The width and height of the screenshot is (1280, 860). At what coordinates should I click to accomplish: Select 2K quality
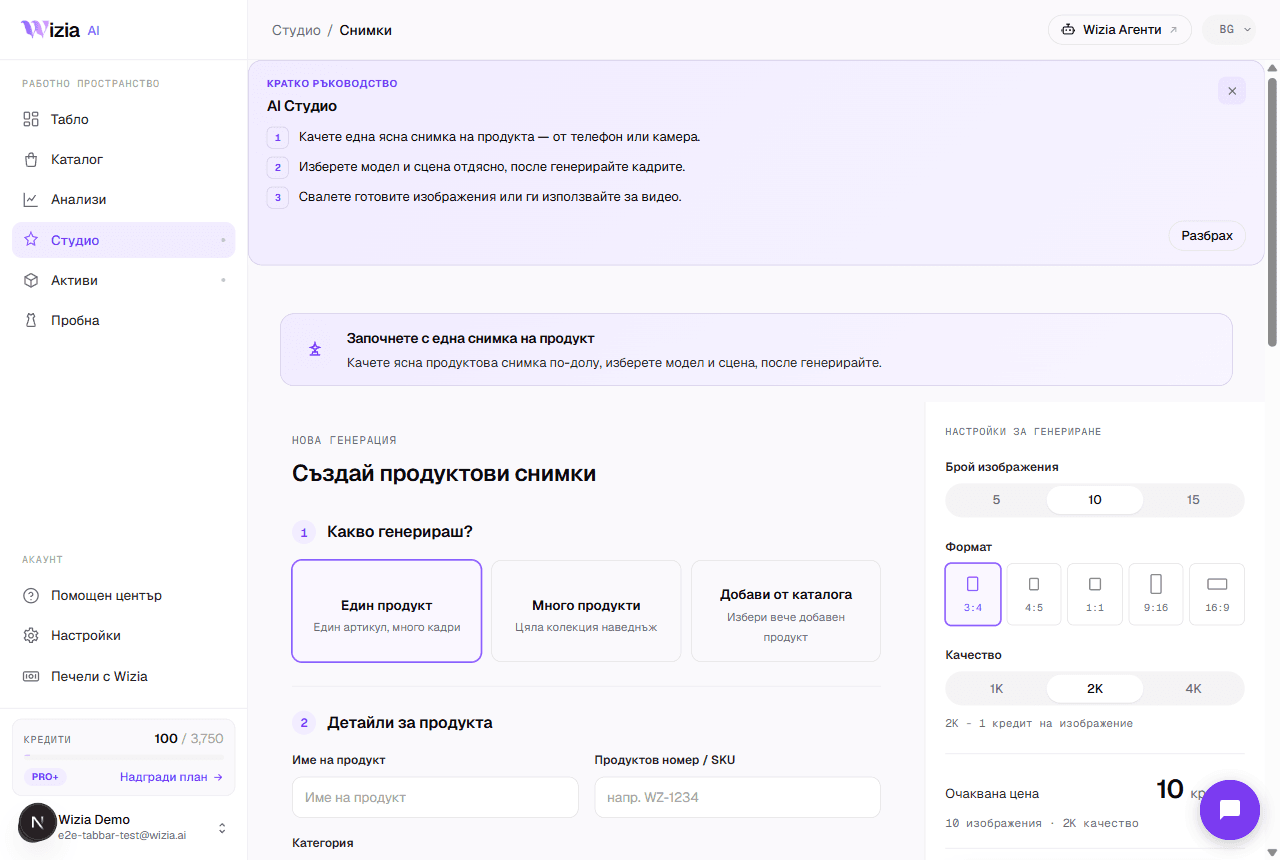coord(1095,689)
